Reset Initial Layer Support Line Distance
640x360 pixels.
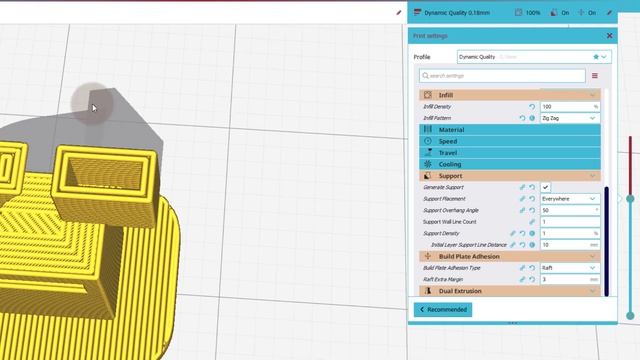pos(522,245)
